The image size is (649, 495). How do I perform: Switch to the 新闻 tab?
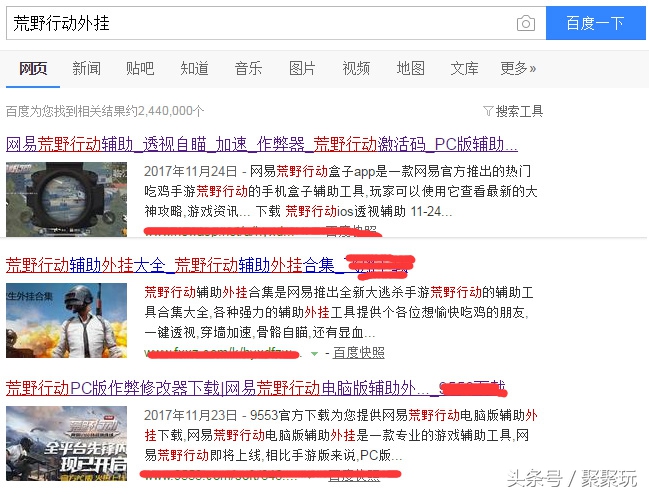pyautogui.click(x=87, y=68)
